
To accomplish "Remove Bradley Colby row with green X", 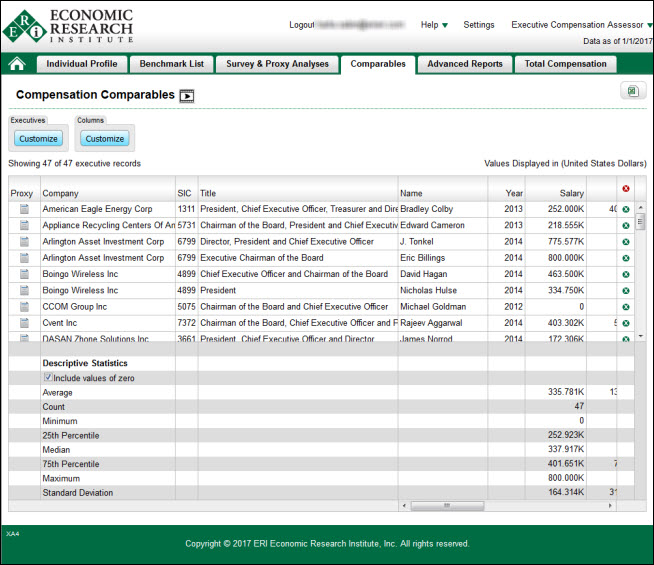I will tap(625, 209).
